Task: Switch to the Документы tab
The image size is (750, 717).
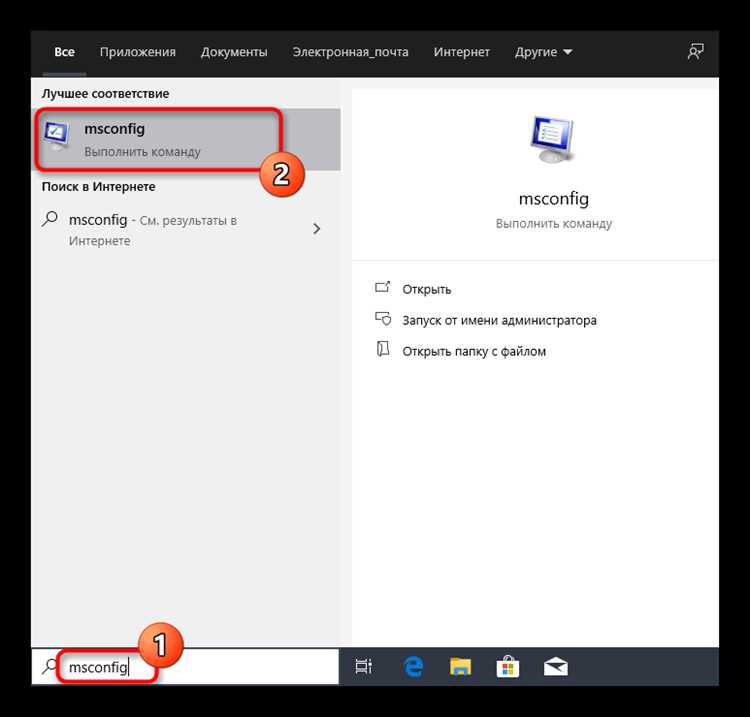Action: click(x=234, y=52)
